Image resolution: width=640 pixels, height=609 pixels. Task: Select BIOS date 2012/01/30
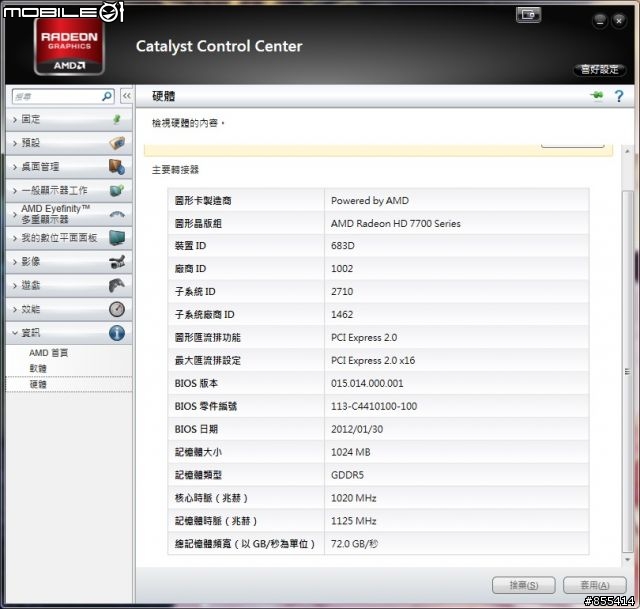click(x=357, y=429)
